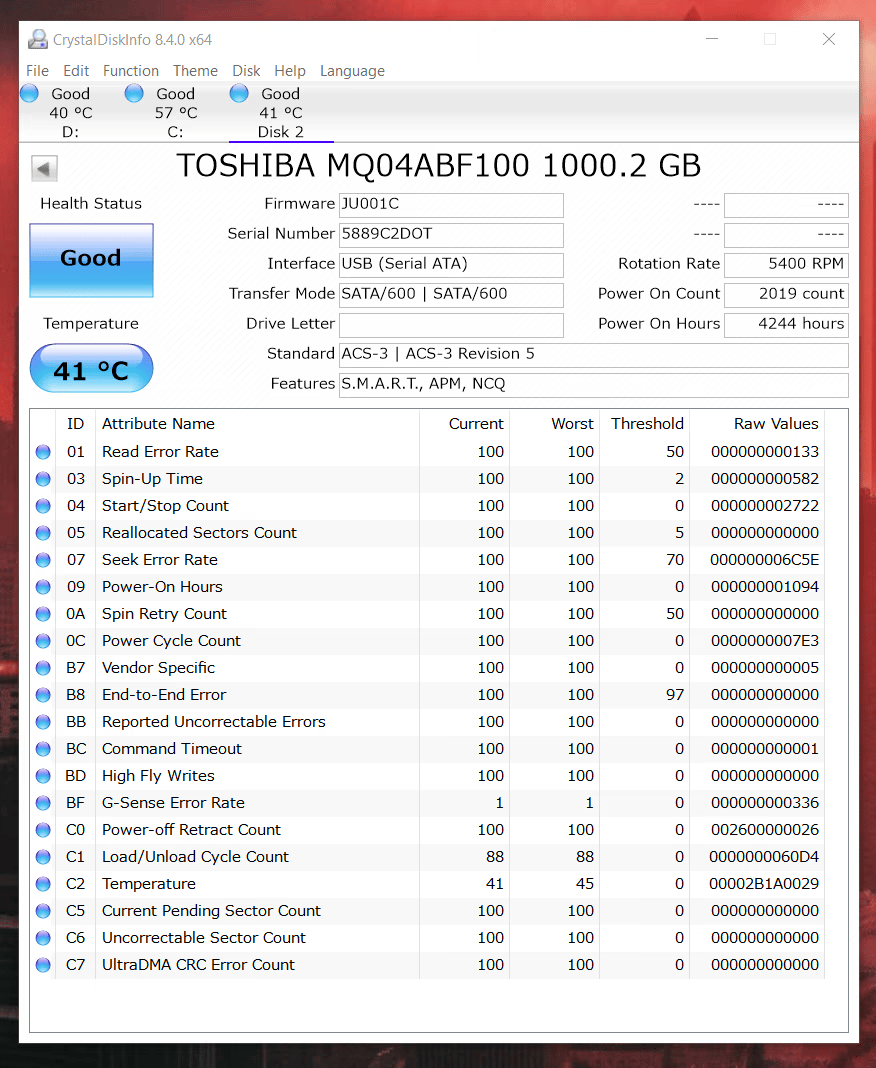Select the Disk 2 tab
This screenshot has width=876, height=1068.
tap(281, 112)
